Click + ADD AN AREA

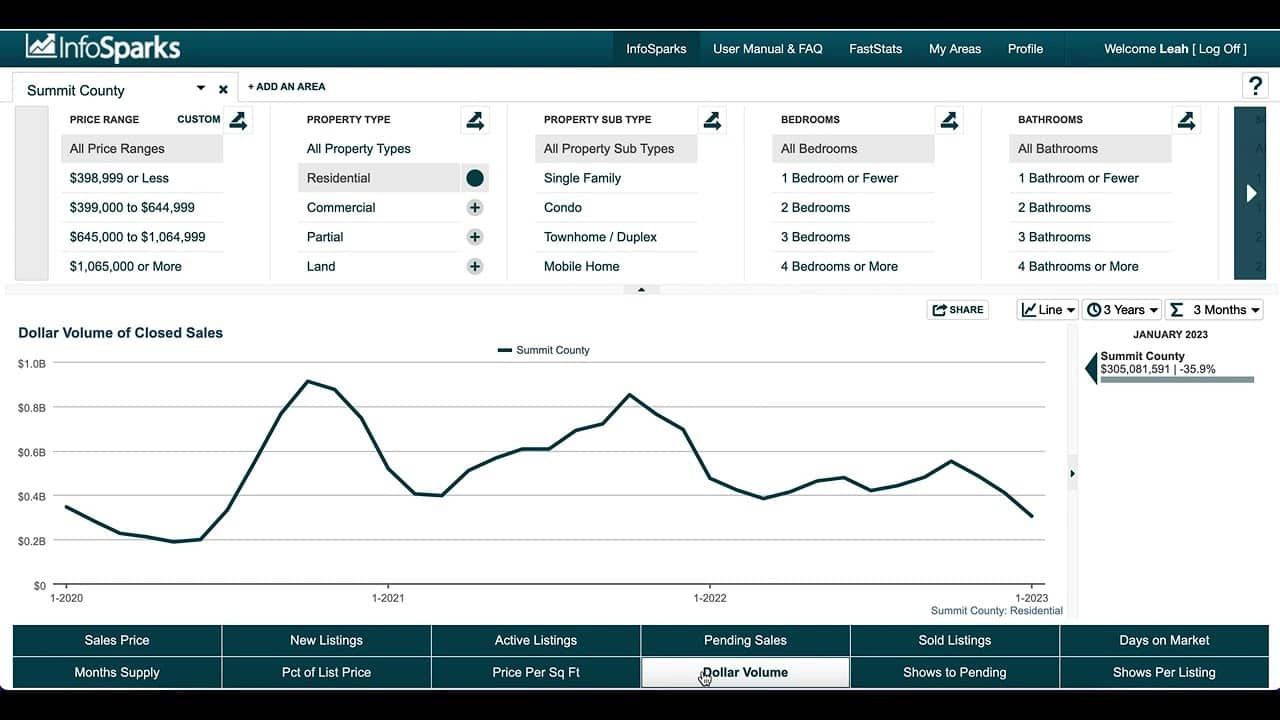(x=287, y=87)
